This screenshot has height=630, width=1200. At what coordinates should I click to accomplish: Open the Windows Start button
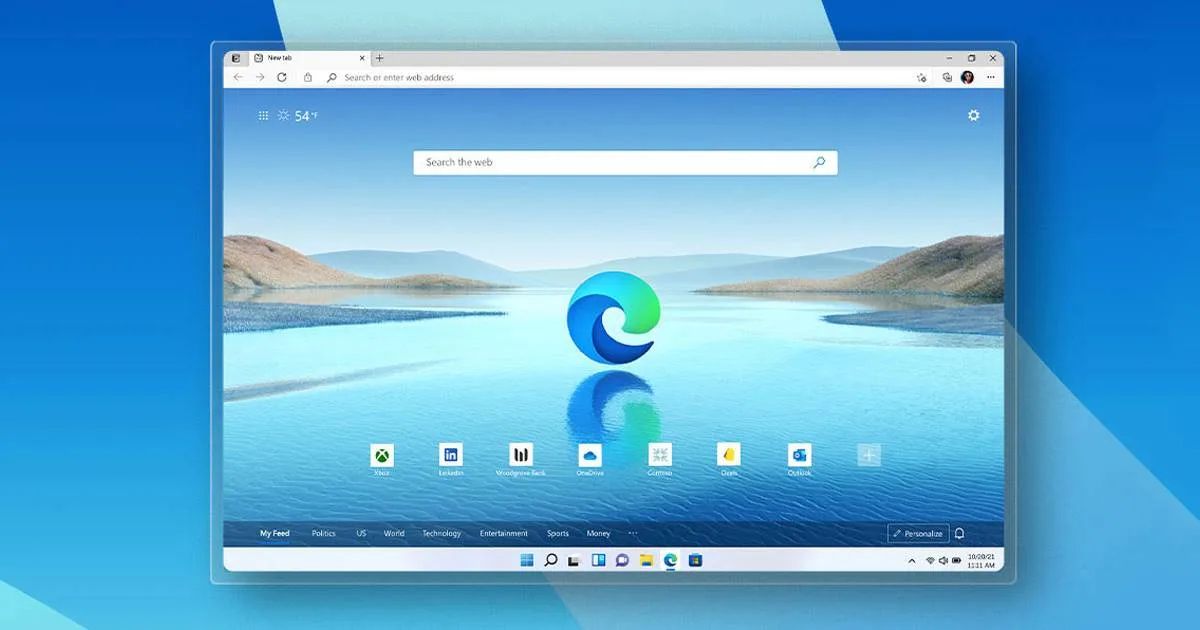tap(526, 560)
